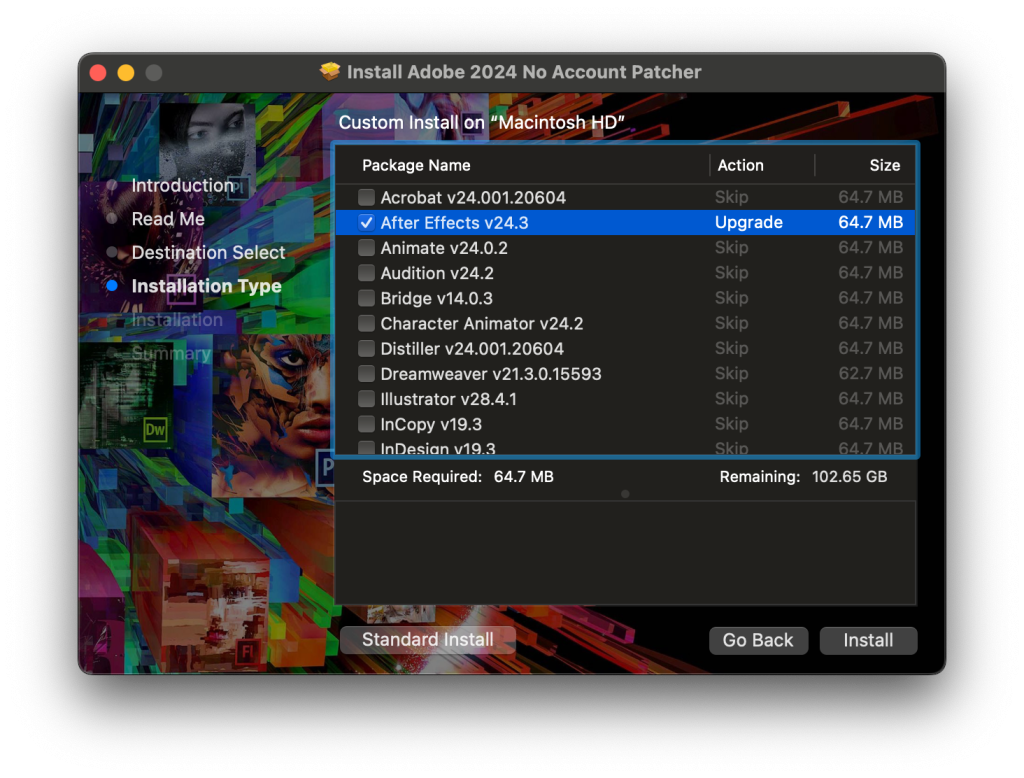Uncheck the After Effects v24.3 package
The image size is (1024, 778).
pyautogui.click(x=366, y=222)
